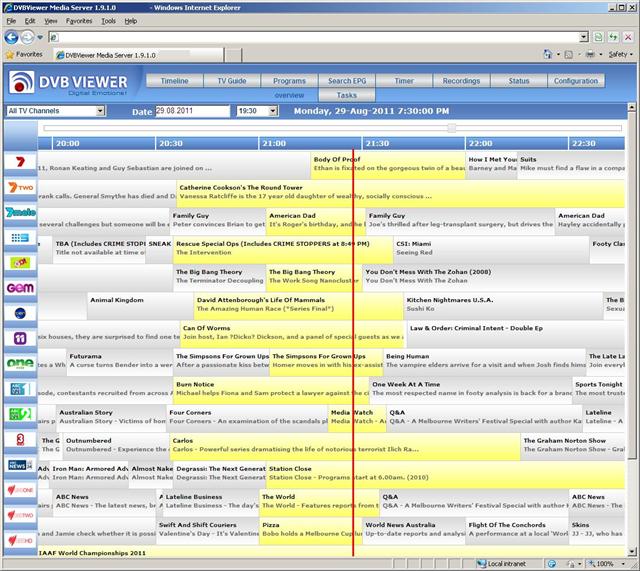Open the Recordings tab
This screenshot has height=571, width=640.
tap(462, 81)
